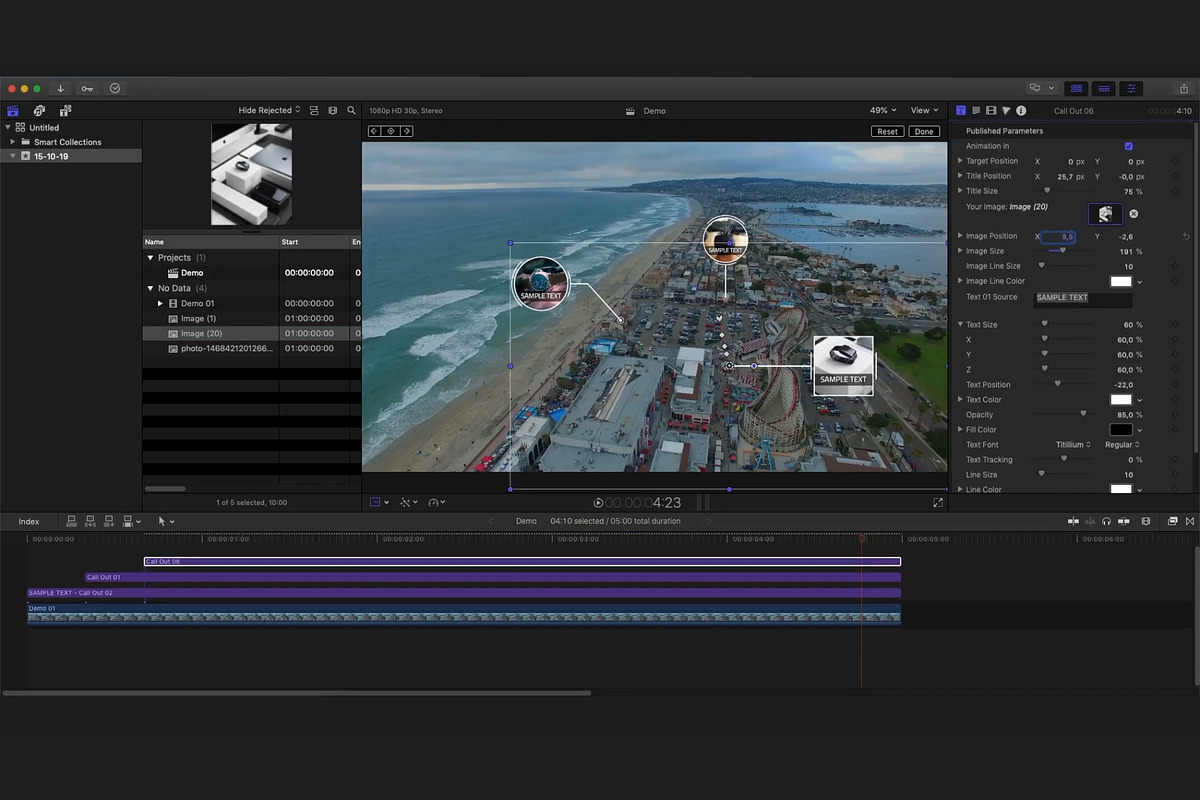
Task: Open the Video inspector filmstrip icon
Action: (991, 110)
